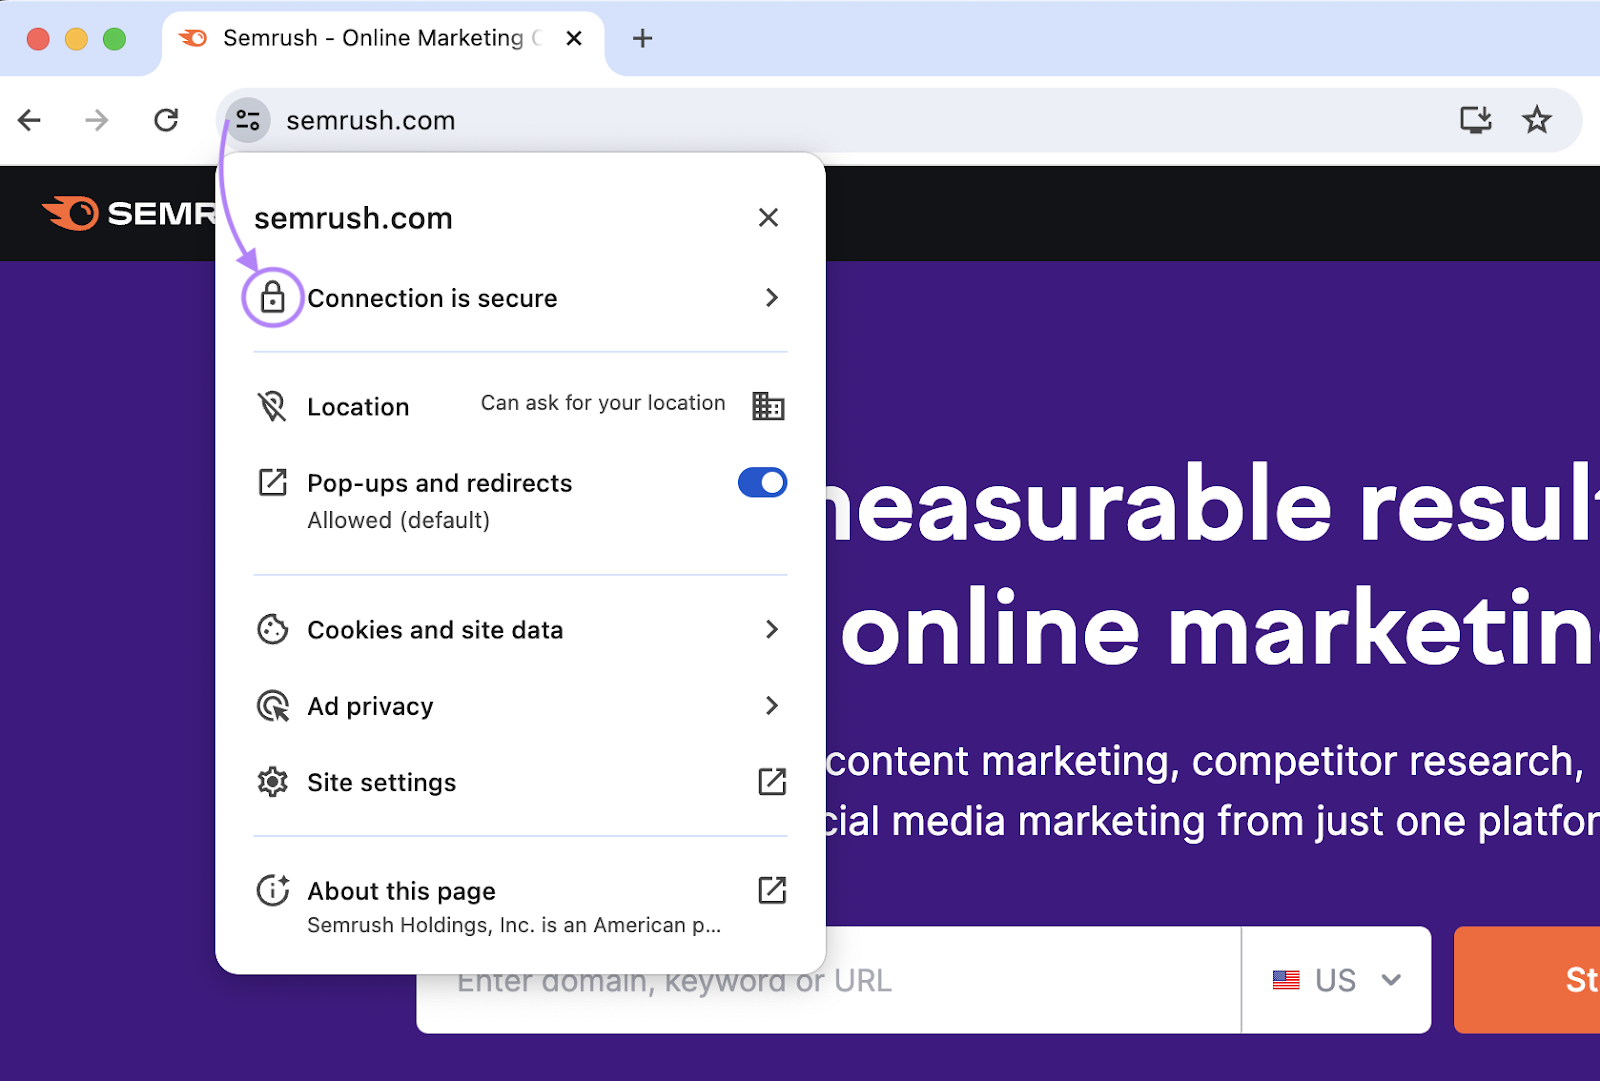Open the site information tune icon in address bar
The width and height of the screenshot is (1600, 1081).
248,120
